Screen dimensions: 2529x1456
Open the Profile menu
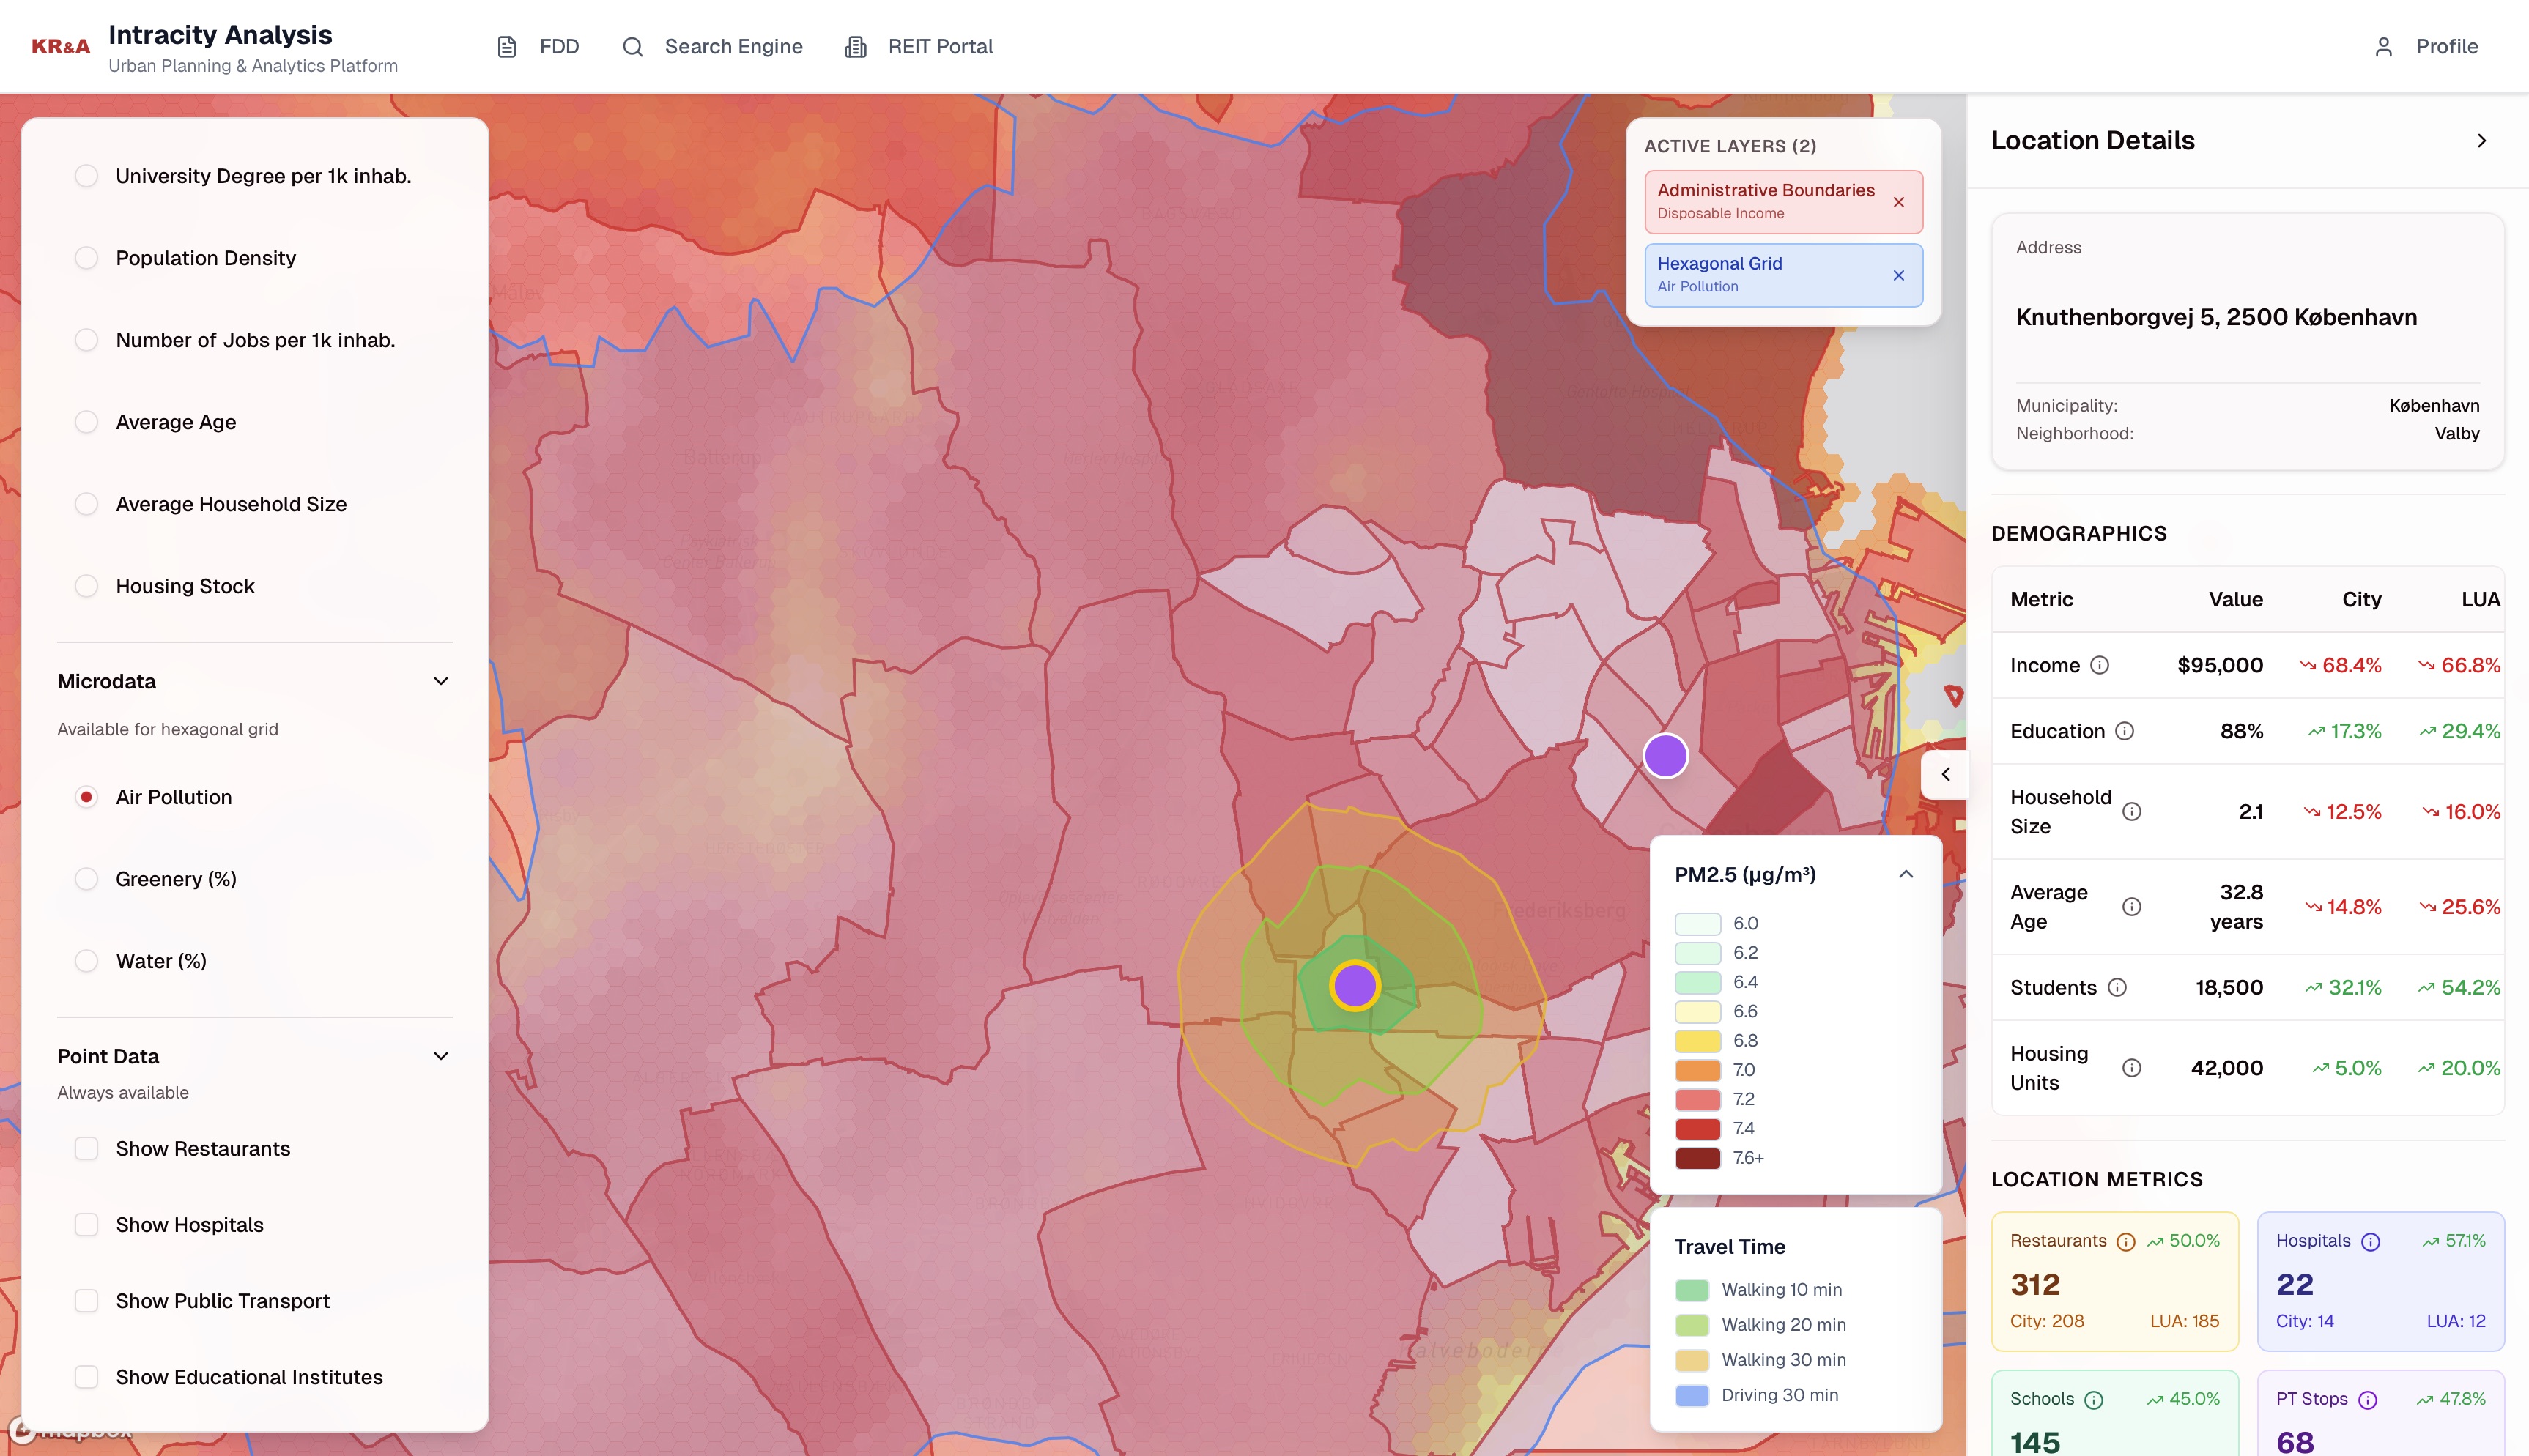pyautogui.click(x=2426, y=47)
